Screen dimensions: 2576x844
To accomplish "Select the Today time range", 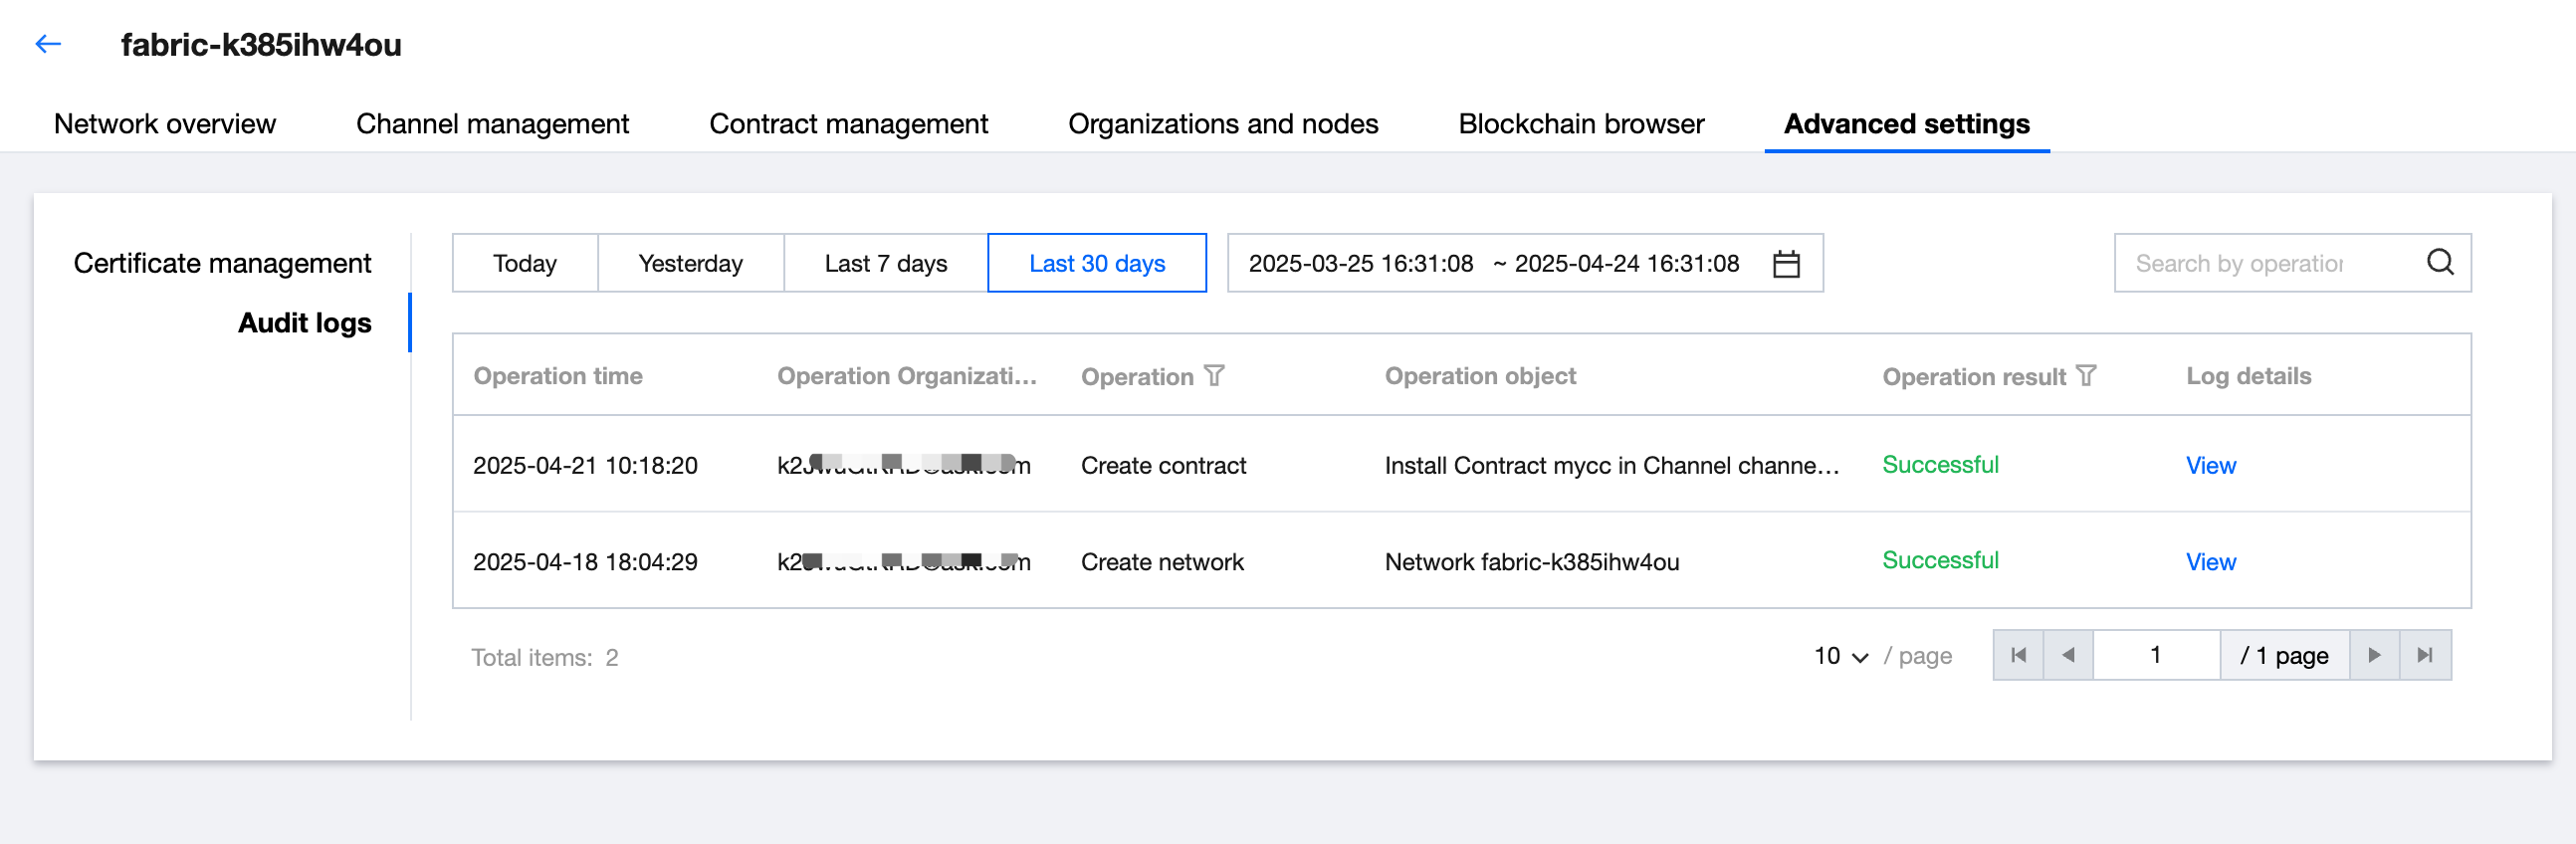I will [525, 263].
